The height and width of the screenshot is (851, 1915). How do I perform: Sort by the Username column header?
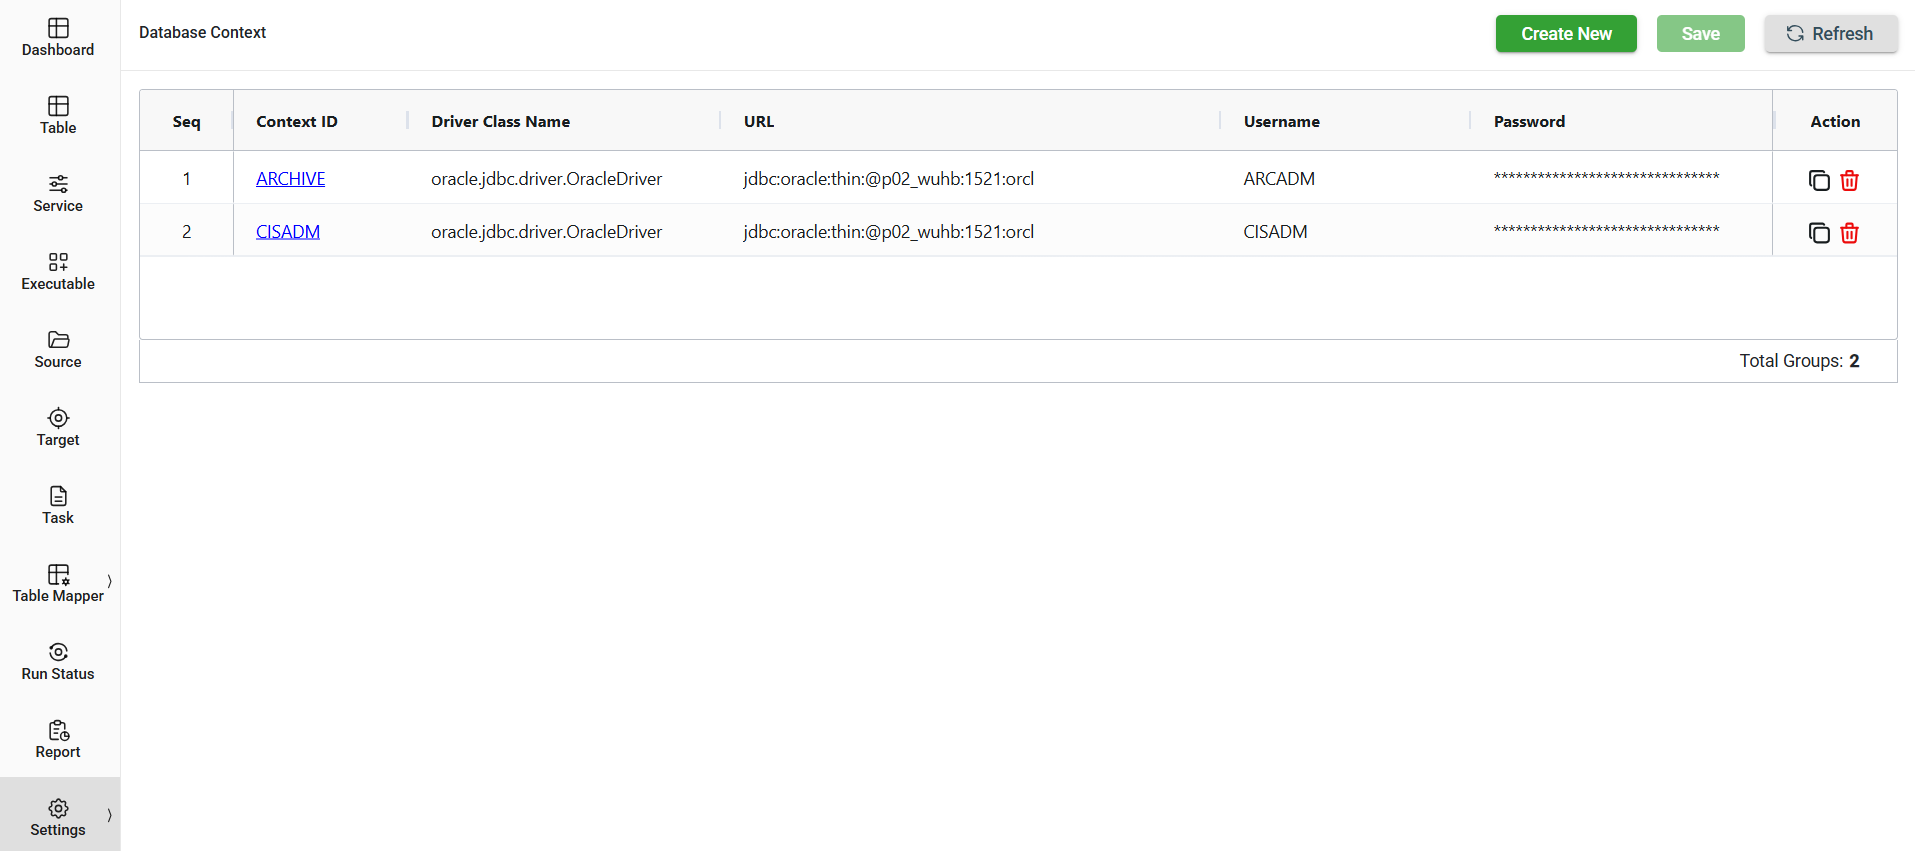coord(1281,121)
